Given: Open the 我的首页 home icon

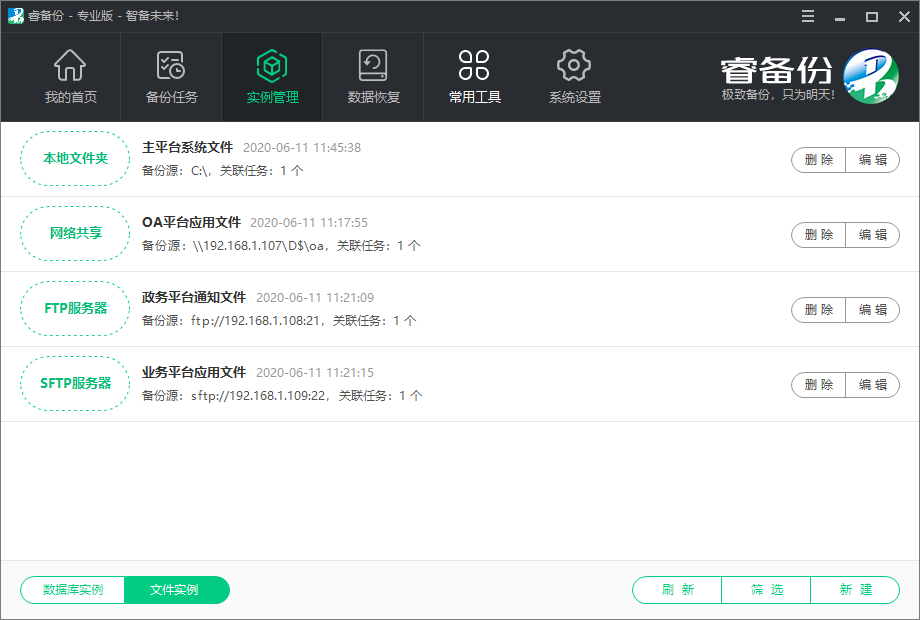Looking at the screenshot, I should coord(70,67).
